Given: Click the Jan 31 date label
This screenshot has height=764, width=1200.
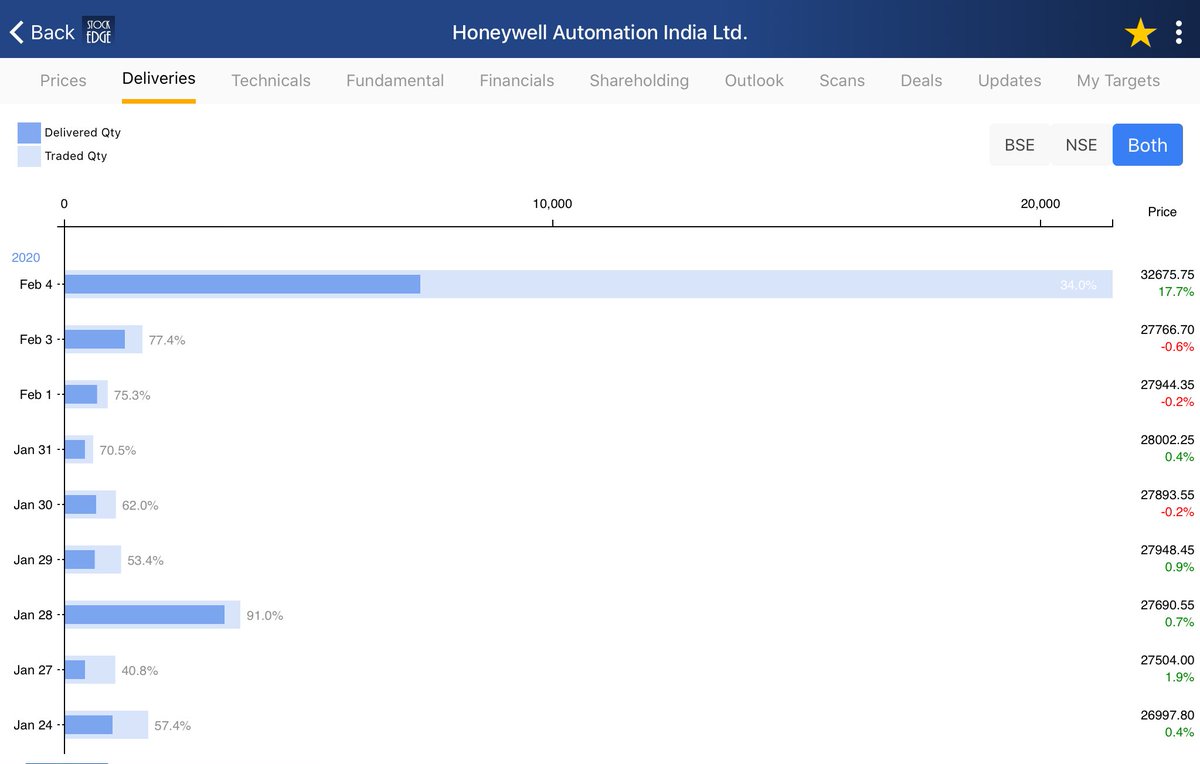Looking at the screenshot, I should pos(33,449).
